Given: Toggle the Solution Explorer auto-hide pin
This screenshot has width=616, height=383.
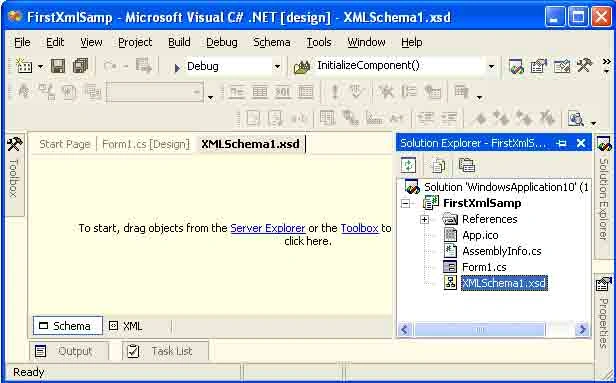Looking at the screenshot, I should pos(561,143).
